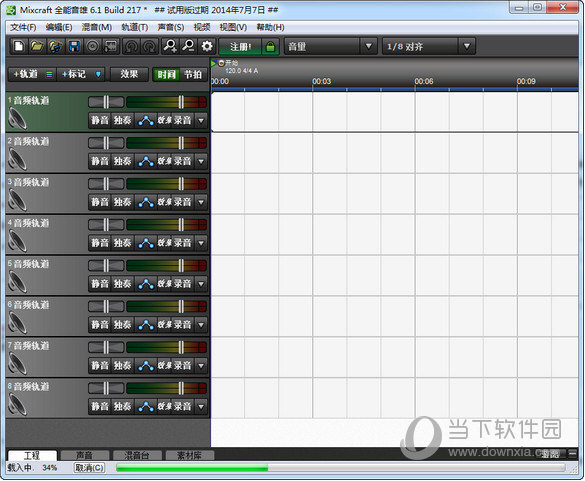Cancel loading with 取消(C) button
The image size is (585, 481).
(x=89, y=468)
